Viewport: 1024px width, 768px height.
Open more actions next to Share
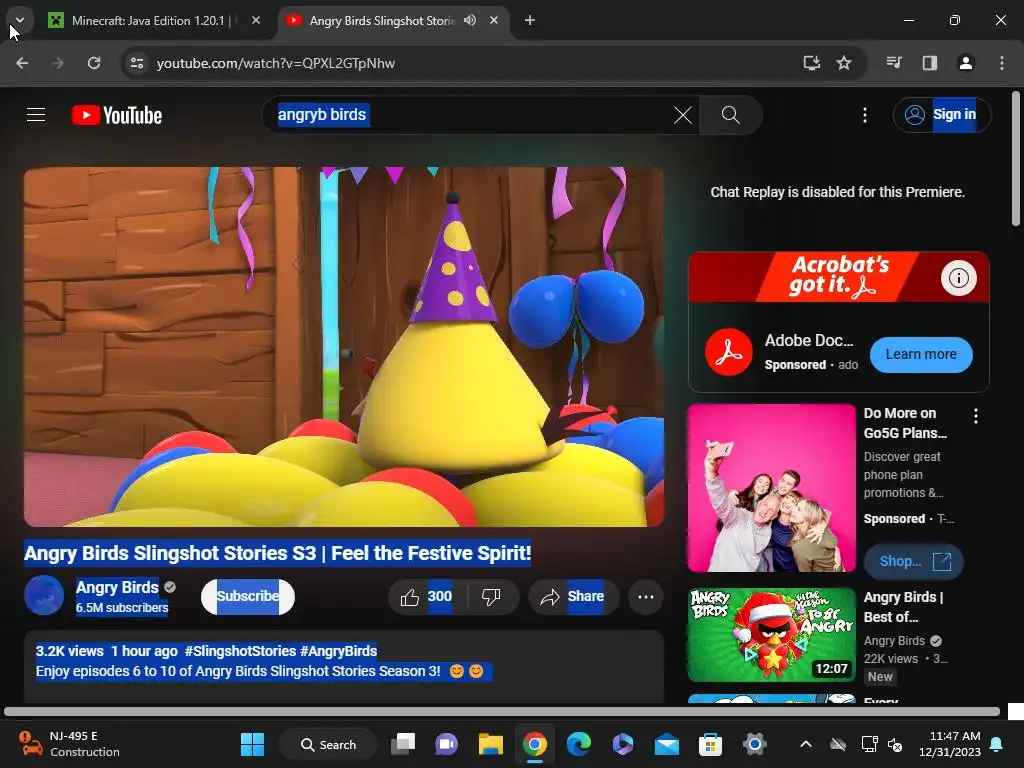pyautogui.click(x=646, y=596)
